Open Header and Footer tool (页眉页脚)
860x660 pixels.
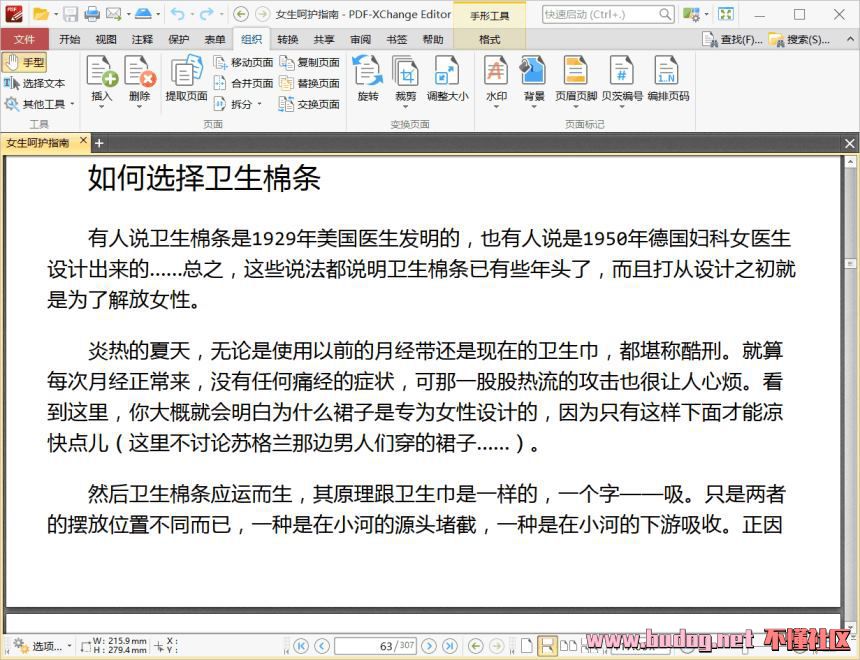[576, 78]
